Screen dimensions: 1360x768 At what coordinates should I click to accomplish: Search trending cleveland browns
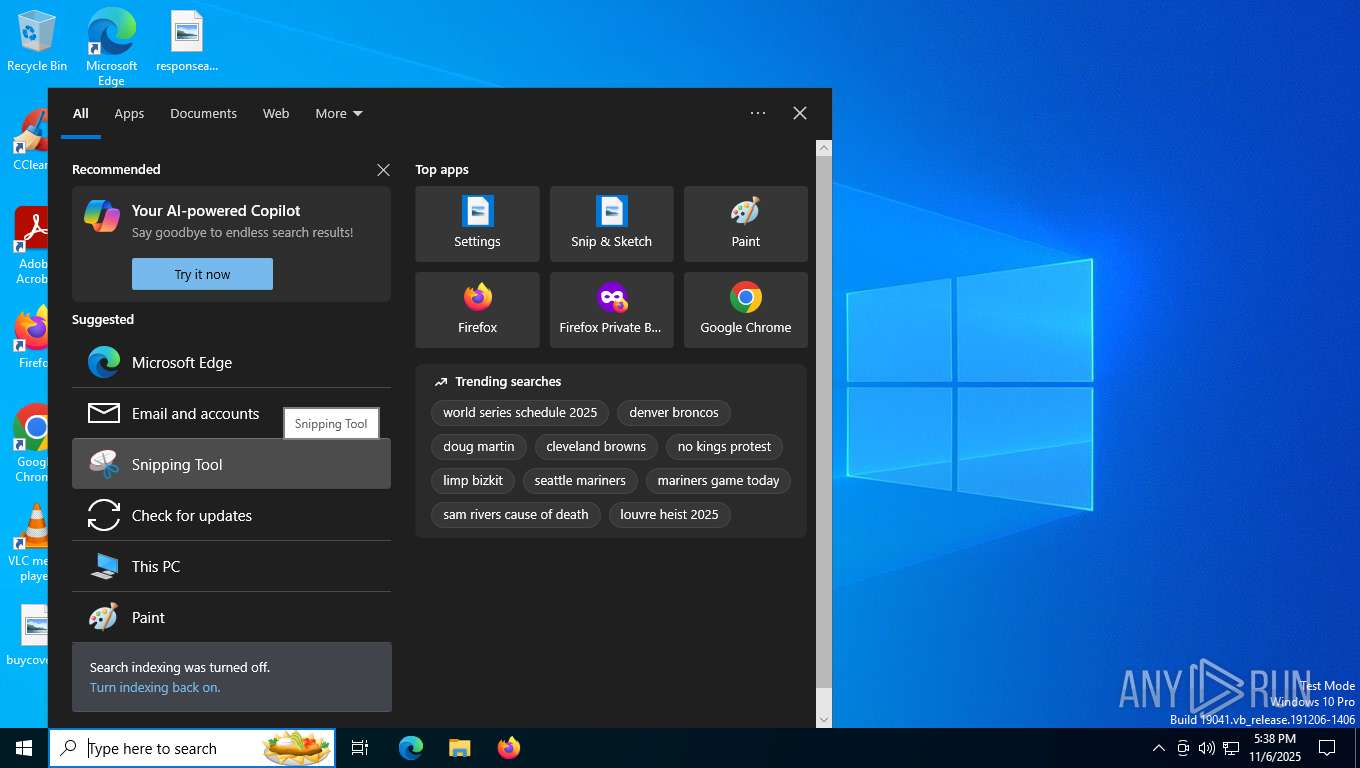pos(596,446)
